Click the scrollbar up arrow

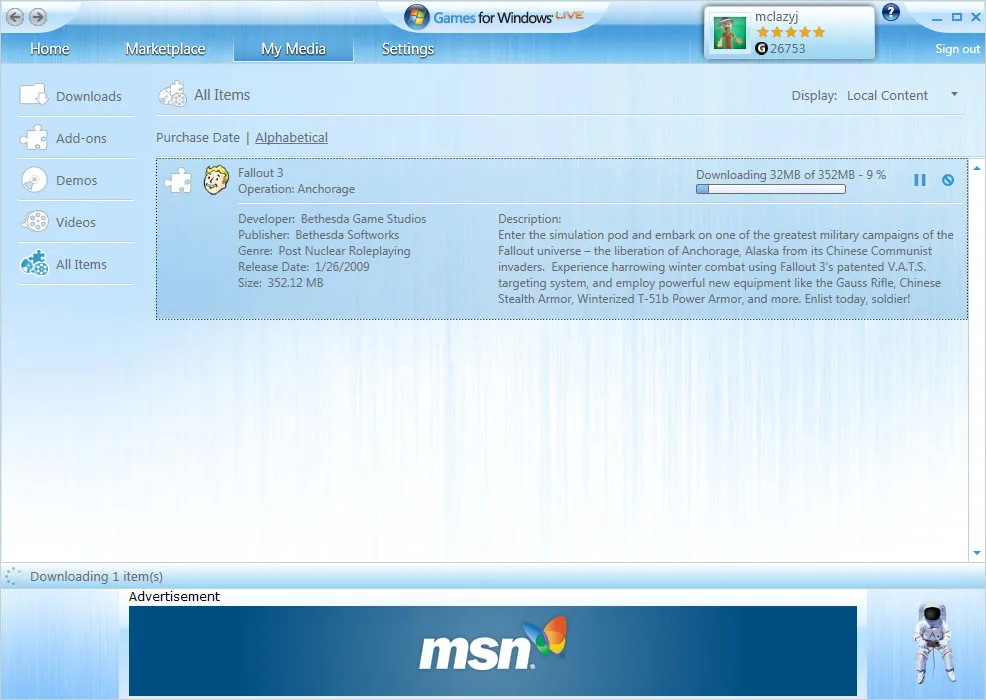[x=977, y=169]
